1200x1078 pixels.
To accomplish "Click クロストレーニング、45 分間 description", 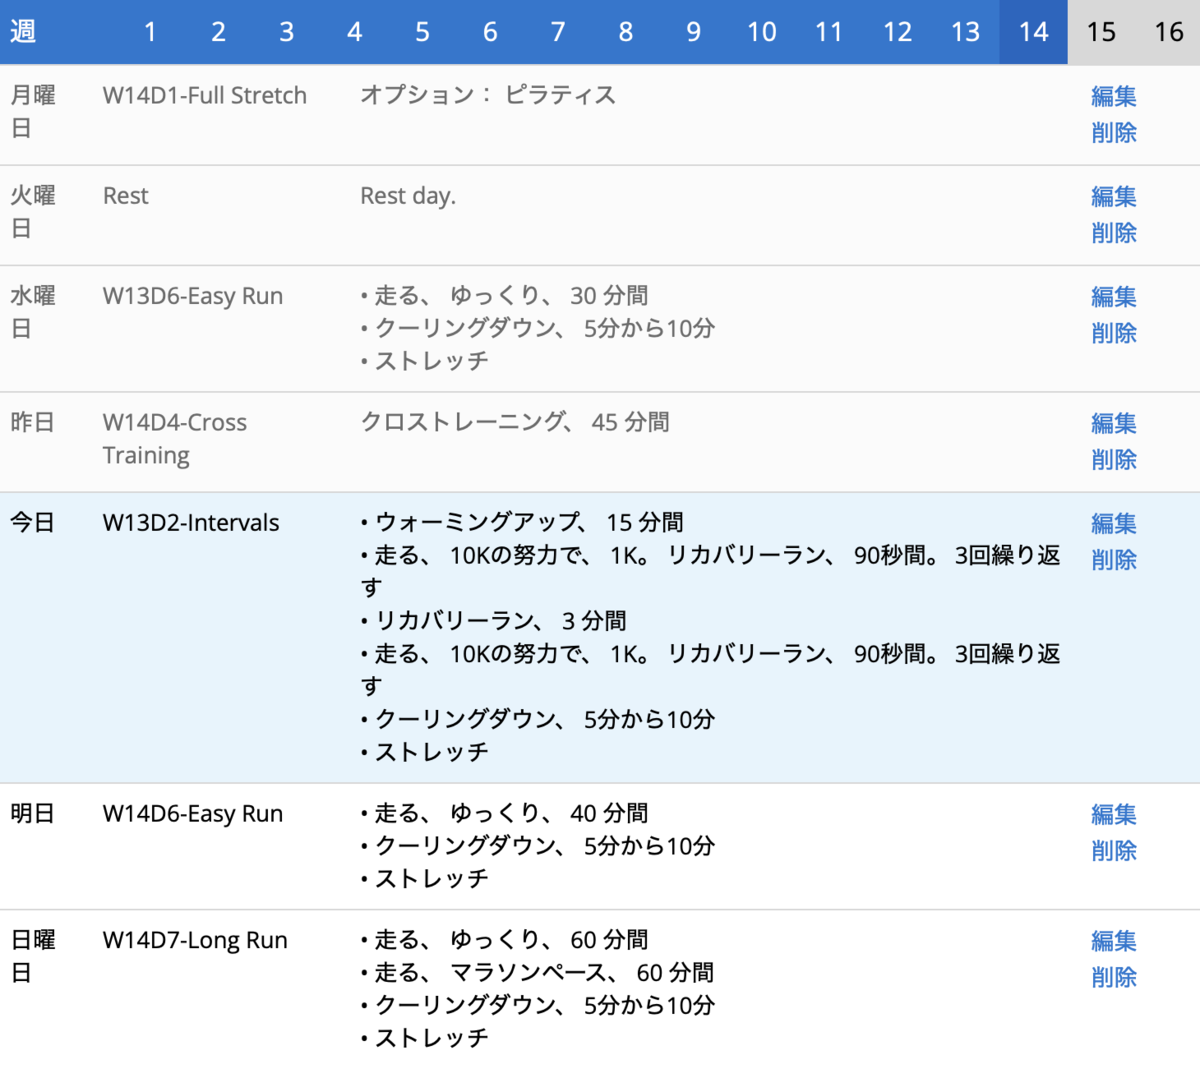I will click(x=515, y=422).
